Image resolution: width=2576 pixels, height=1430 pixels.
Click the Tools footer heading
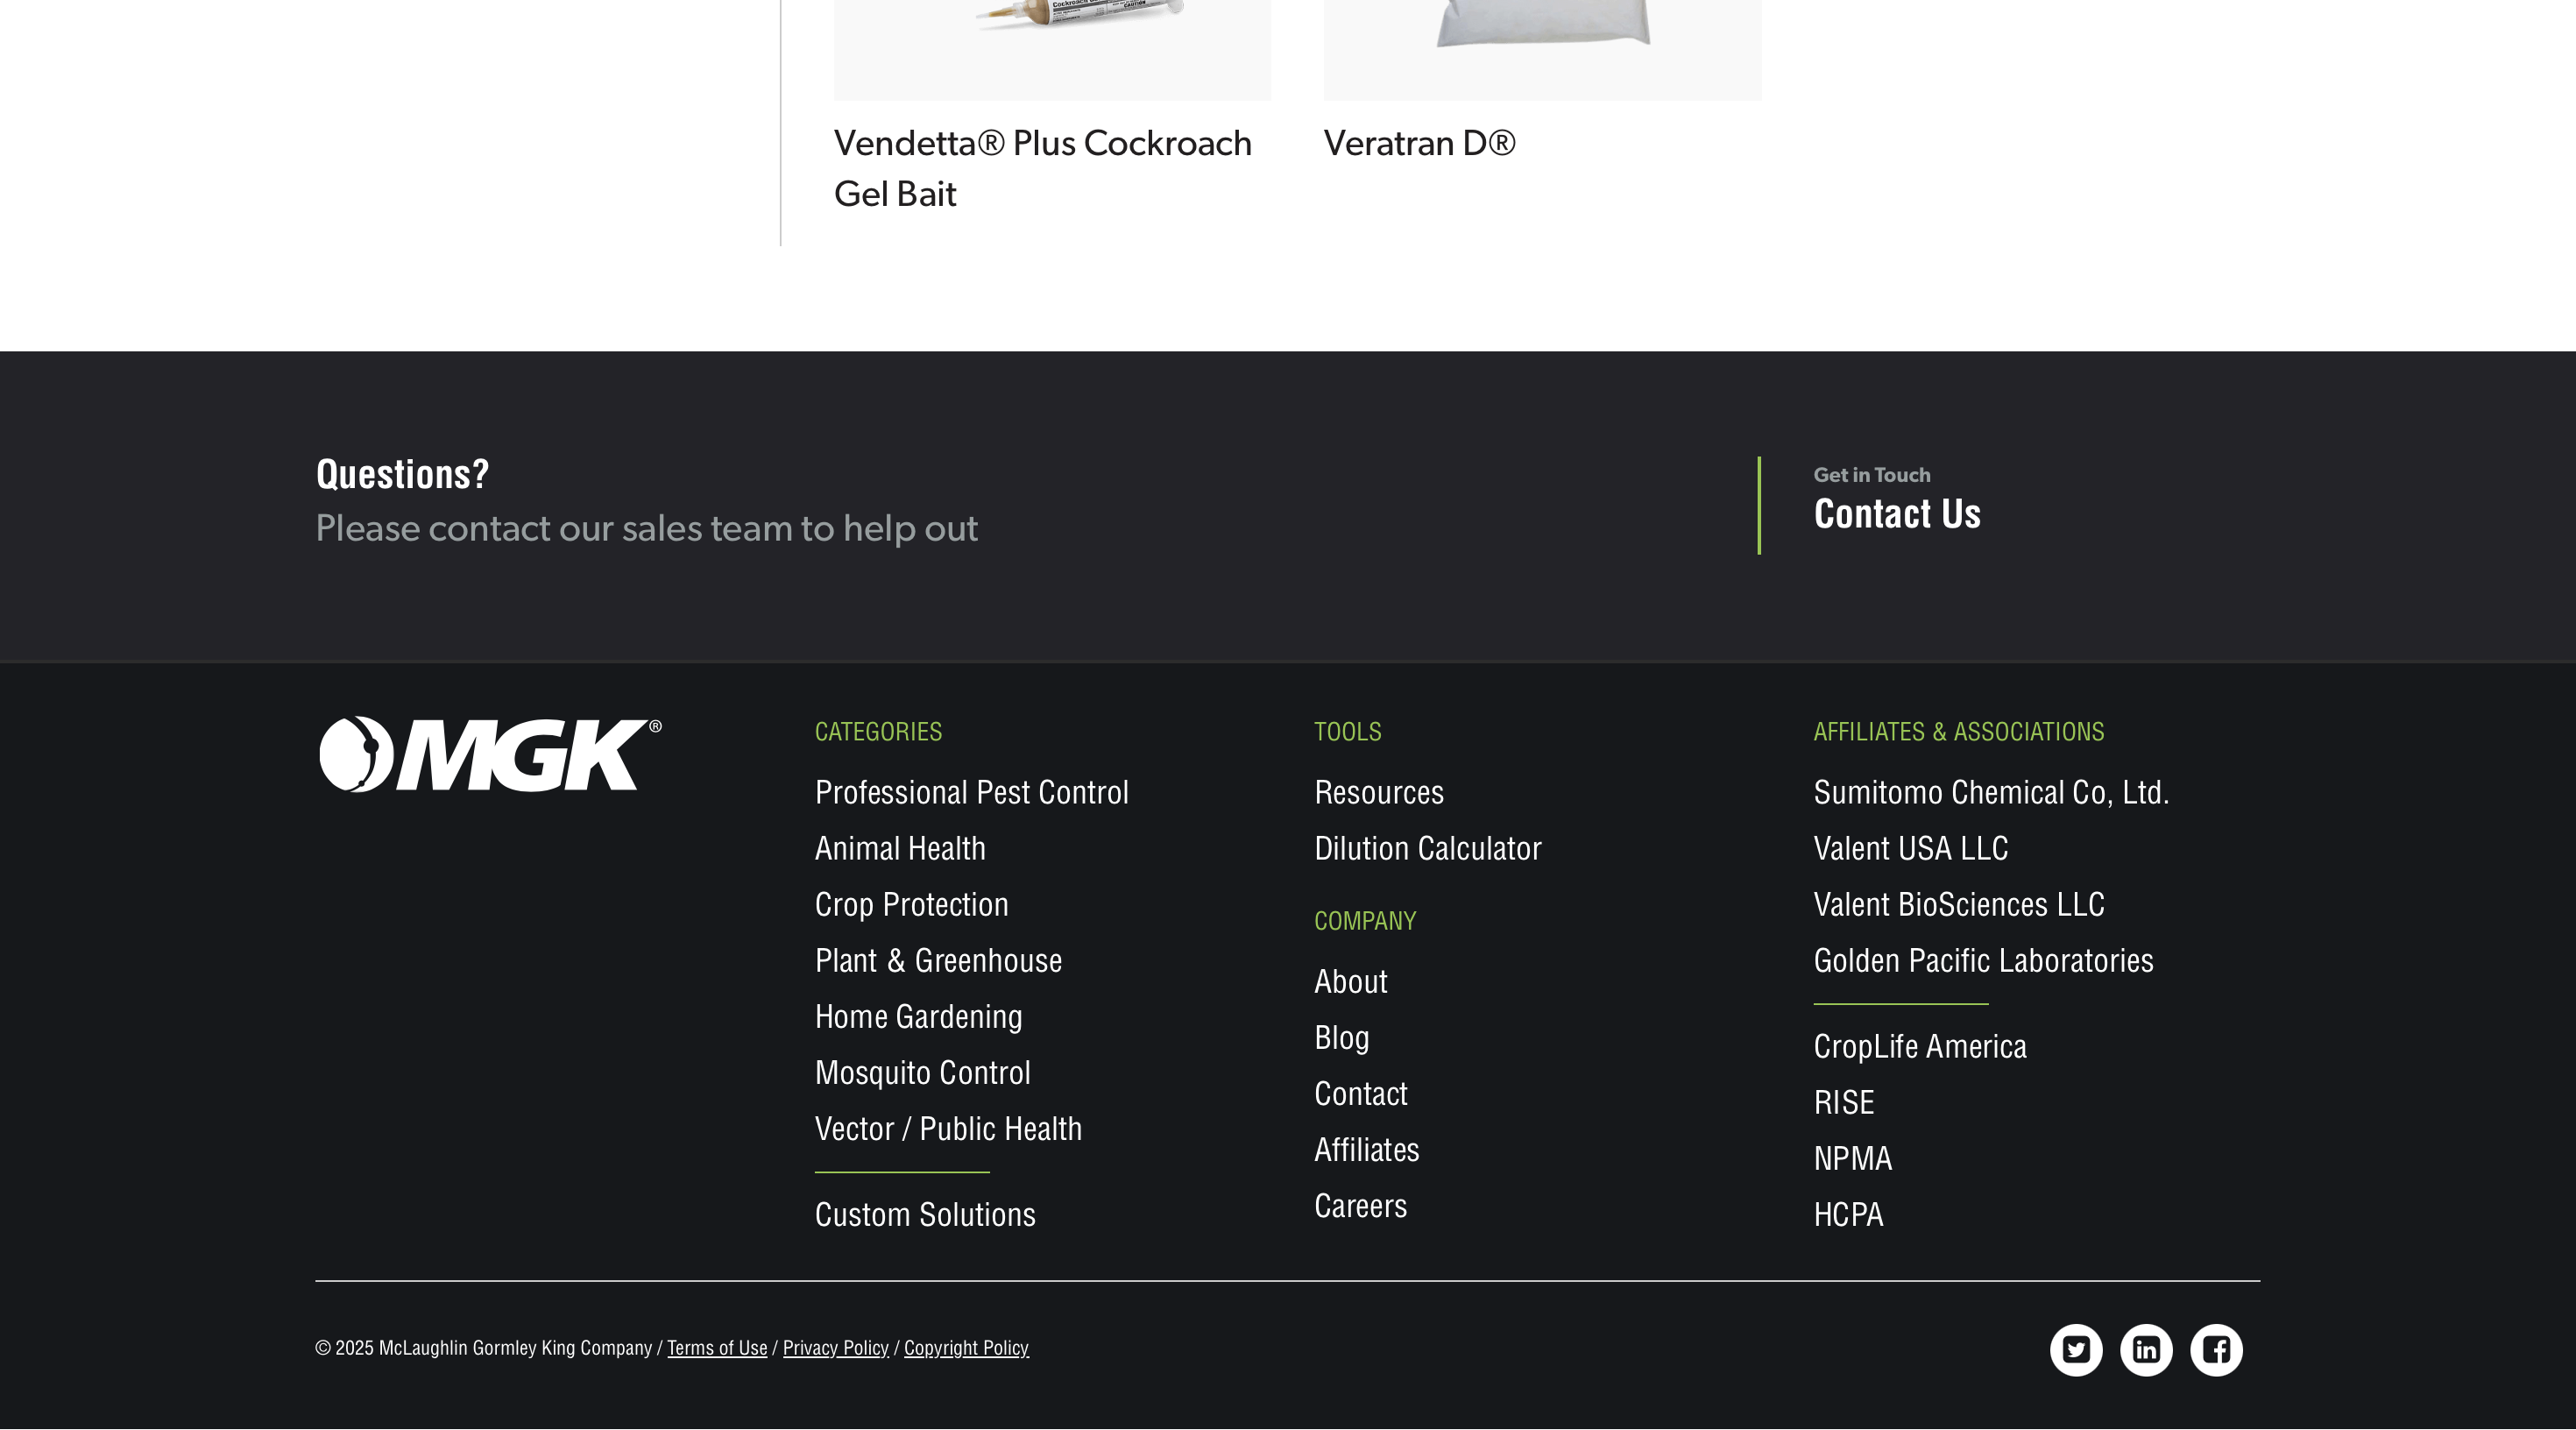pos(1348,732)
